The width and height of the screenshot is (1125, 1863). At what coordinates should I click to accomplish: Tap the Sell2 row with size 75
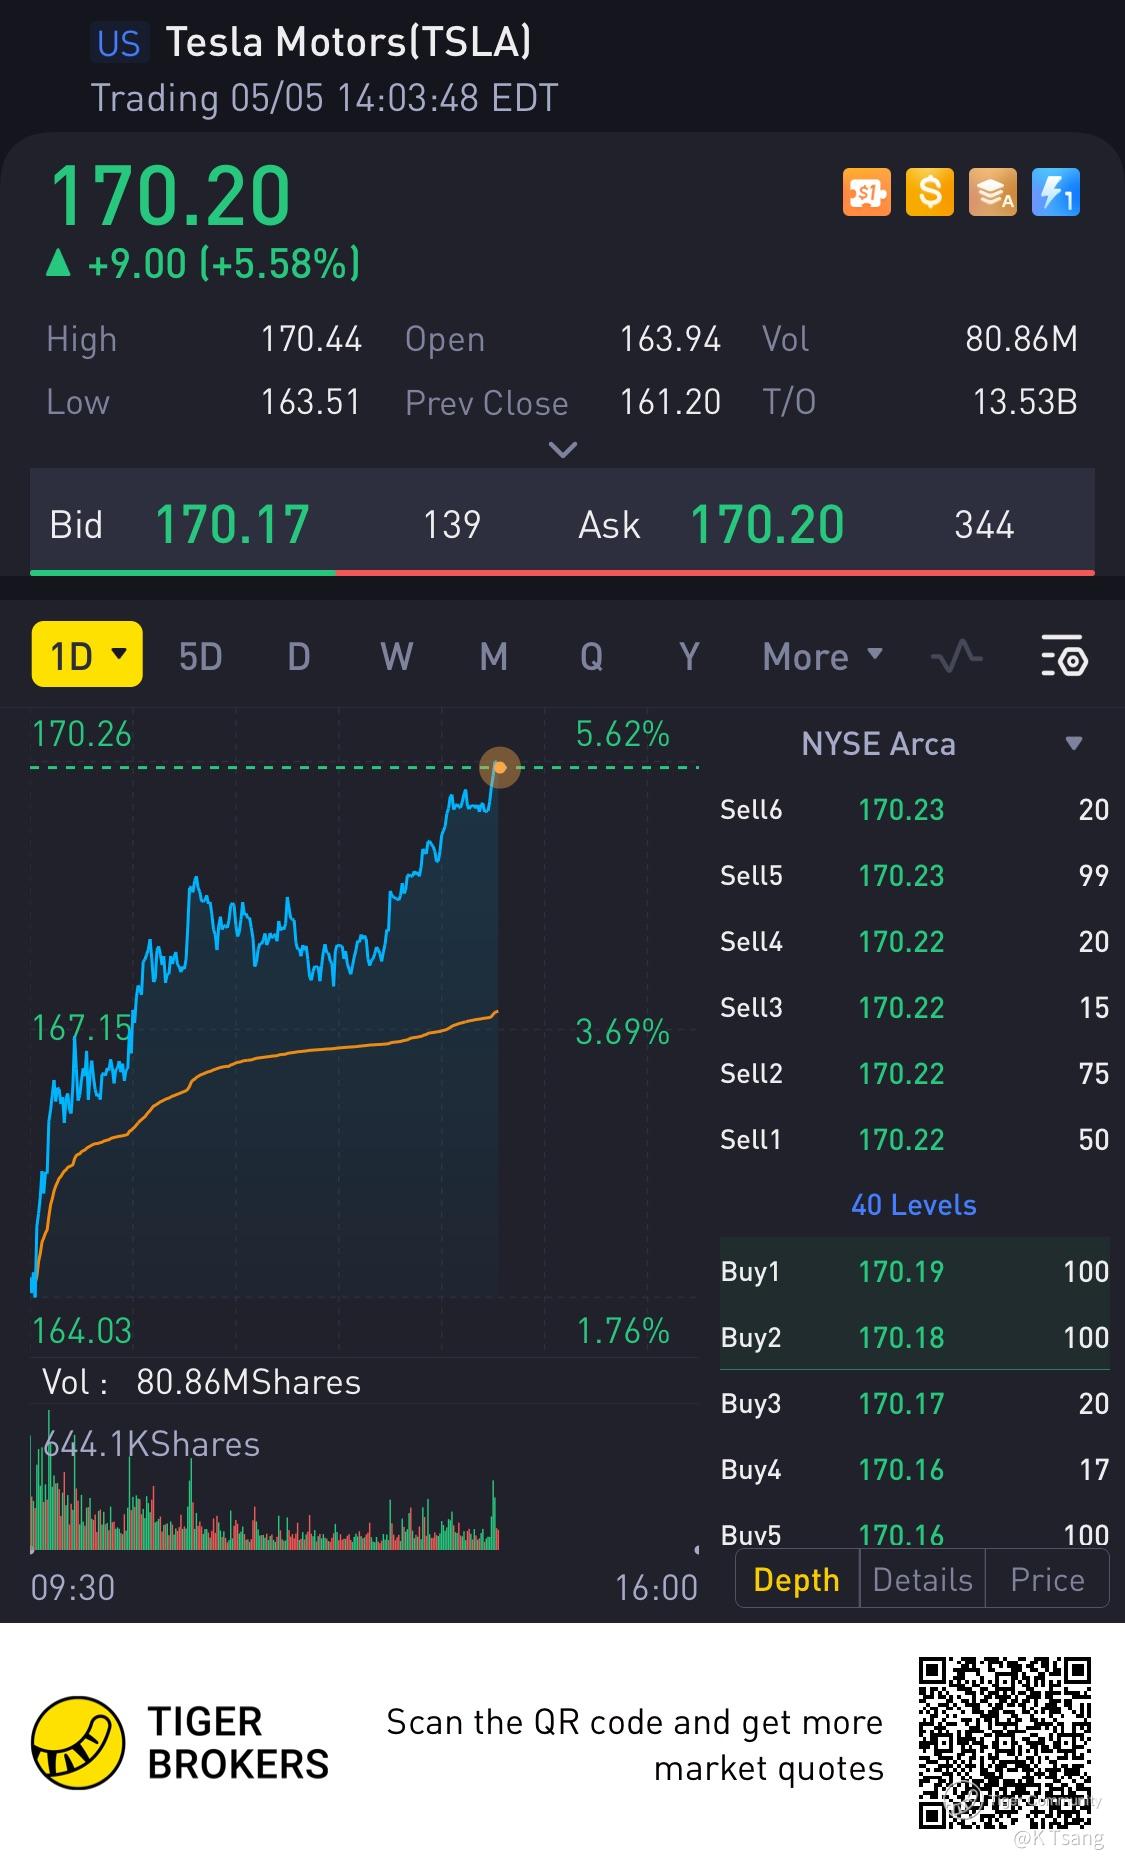914,1074
